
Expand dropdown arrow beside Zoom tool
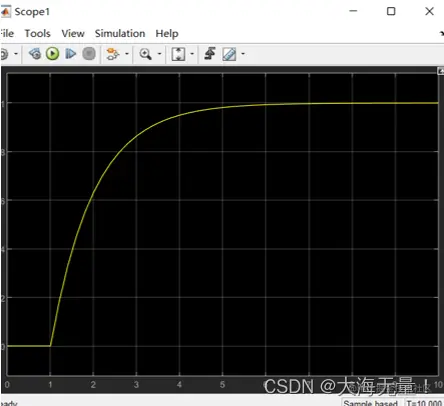coord(159,54)
